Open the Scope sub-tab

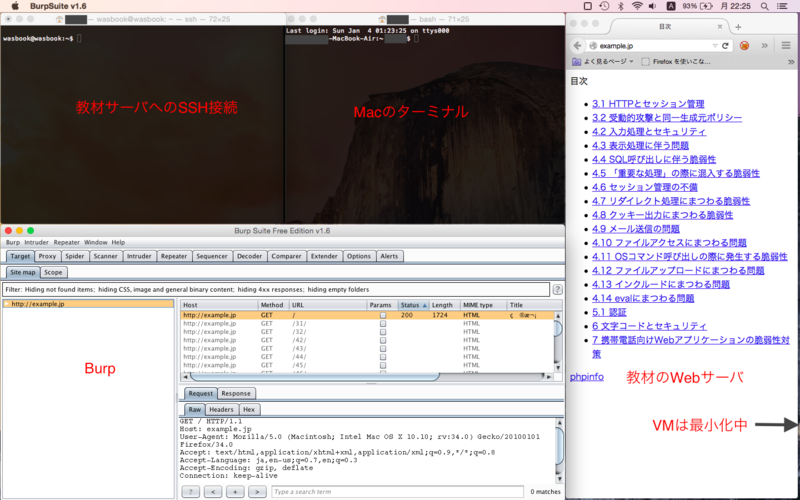(x=53, y=272)
